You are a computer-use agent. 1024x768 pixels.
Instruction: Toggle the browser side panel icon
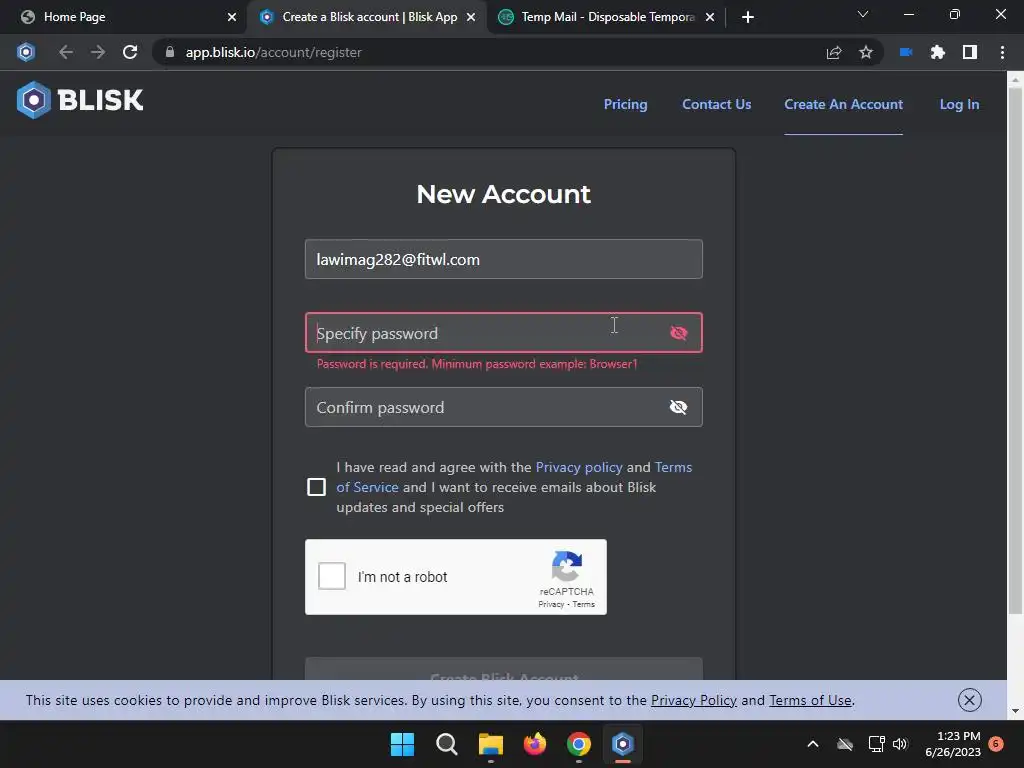coord(970,52)
